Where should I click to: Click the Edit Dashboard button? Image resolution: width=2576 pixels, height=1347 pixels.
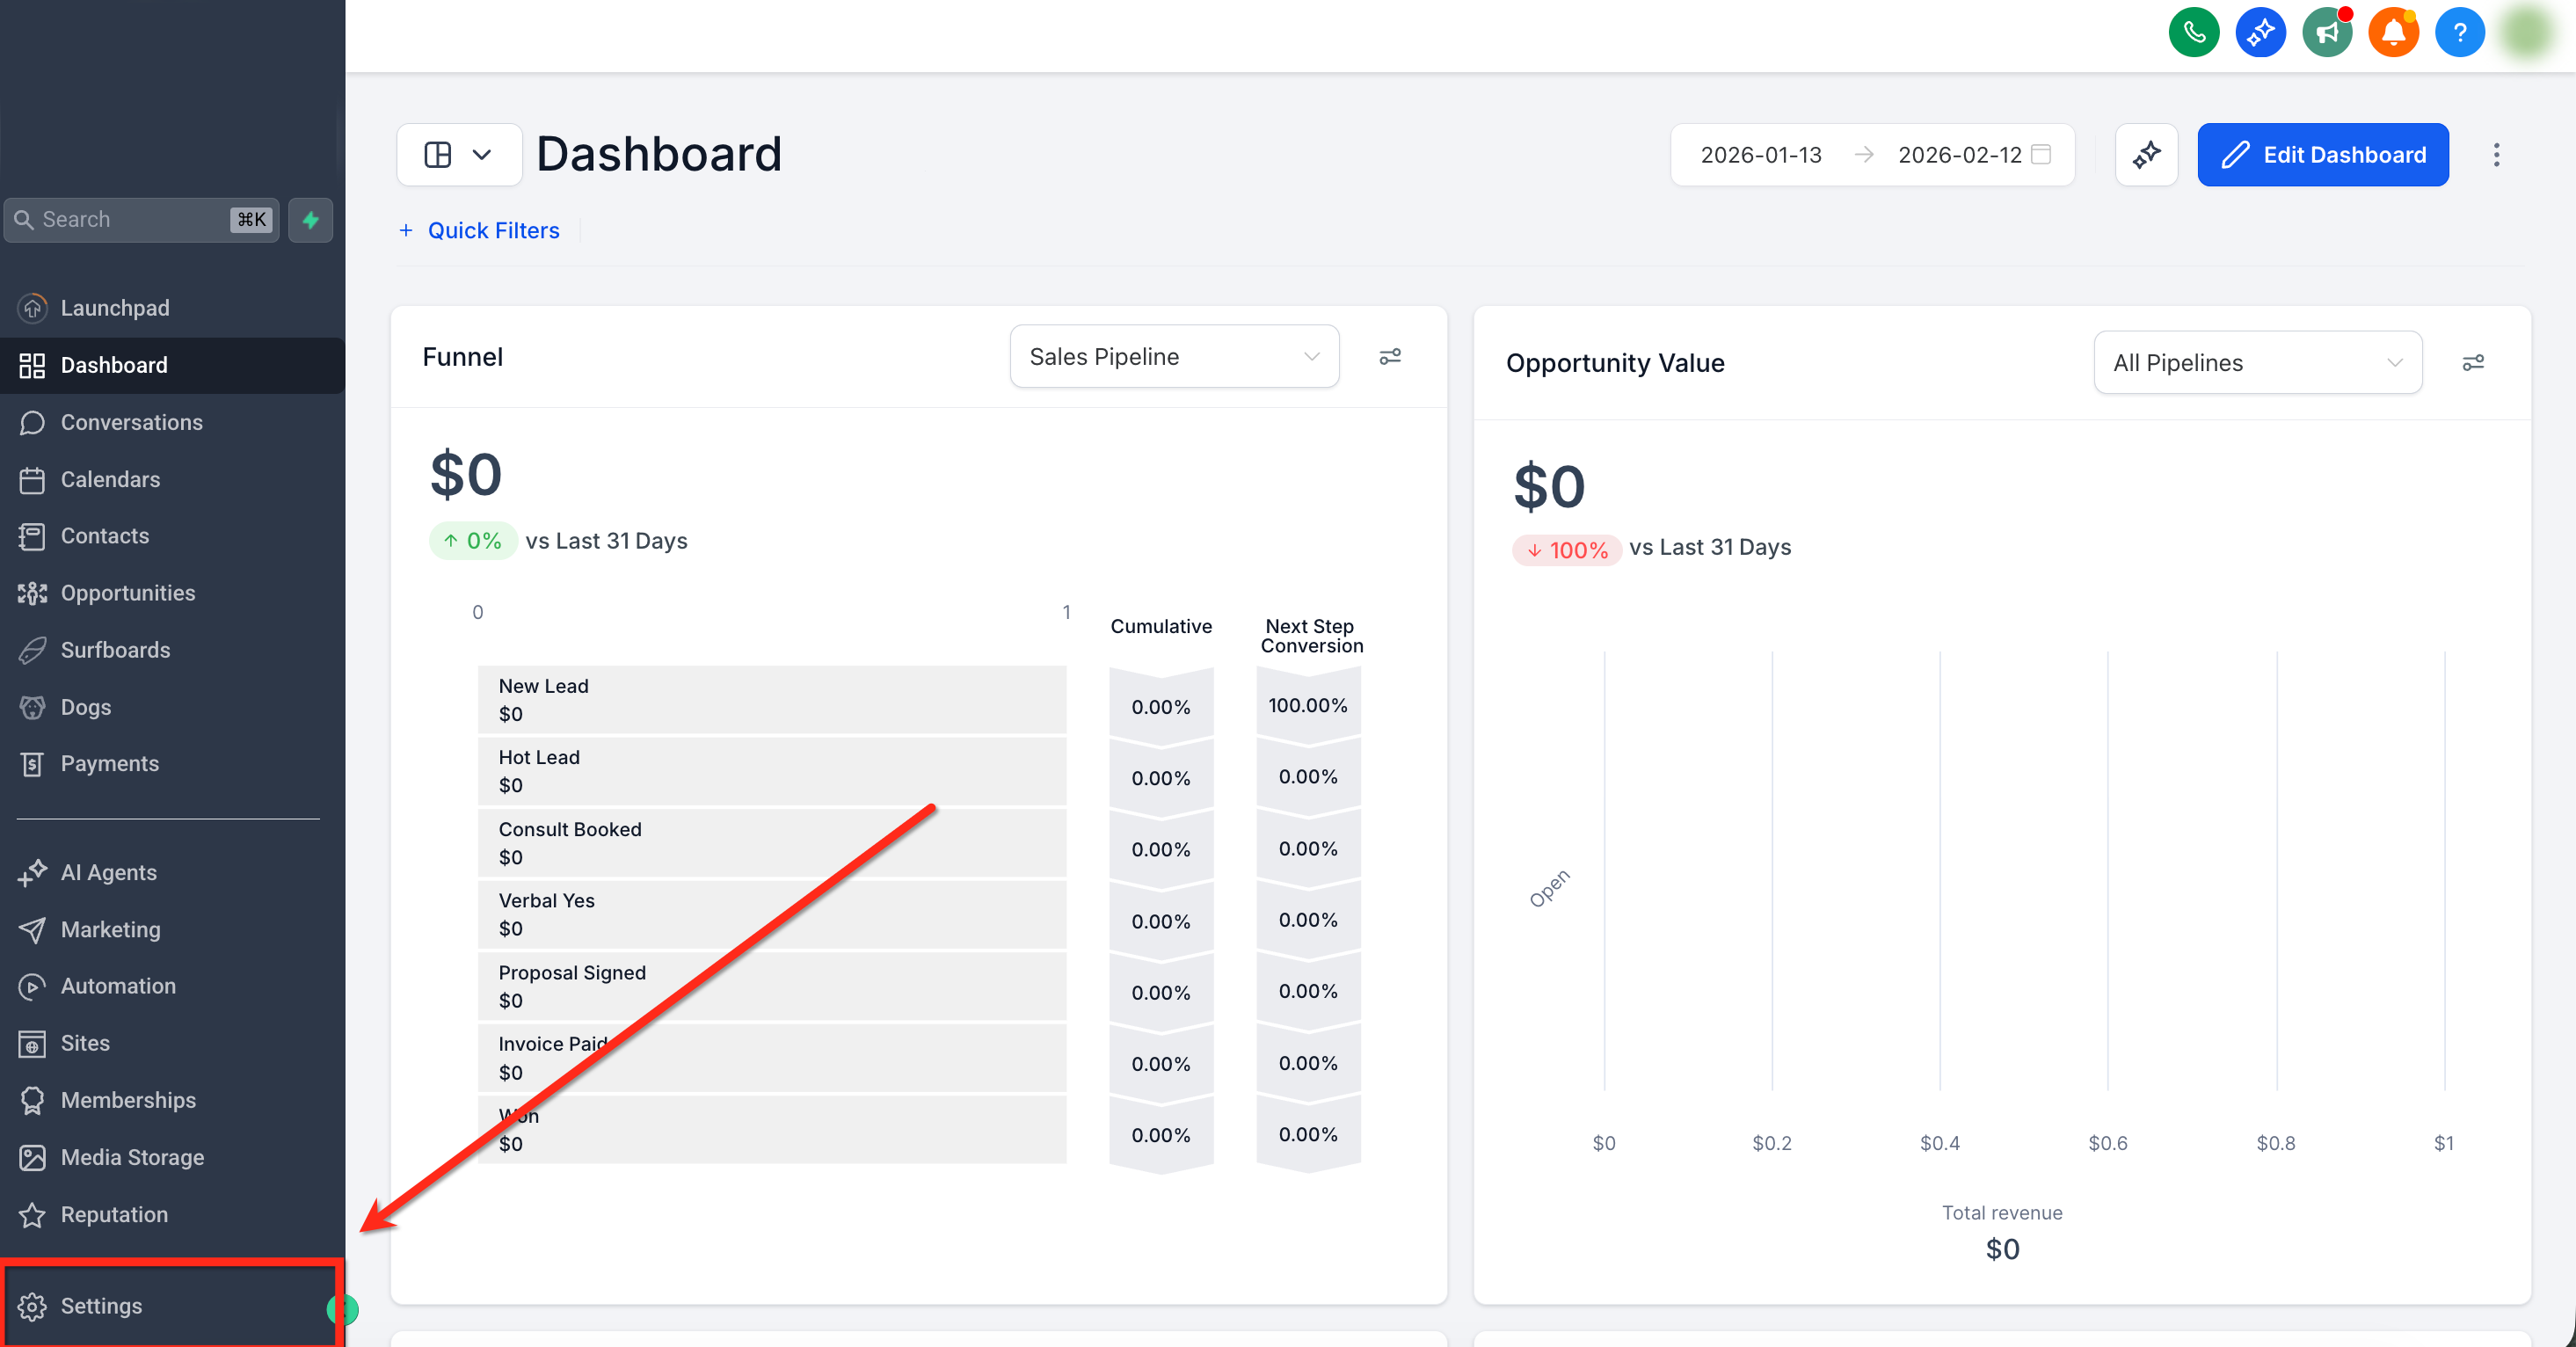tap(2322, 155)
